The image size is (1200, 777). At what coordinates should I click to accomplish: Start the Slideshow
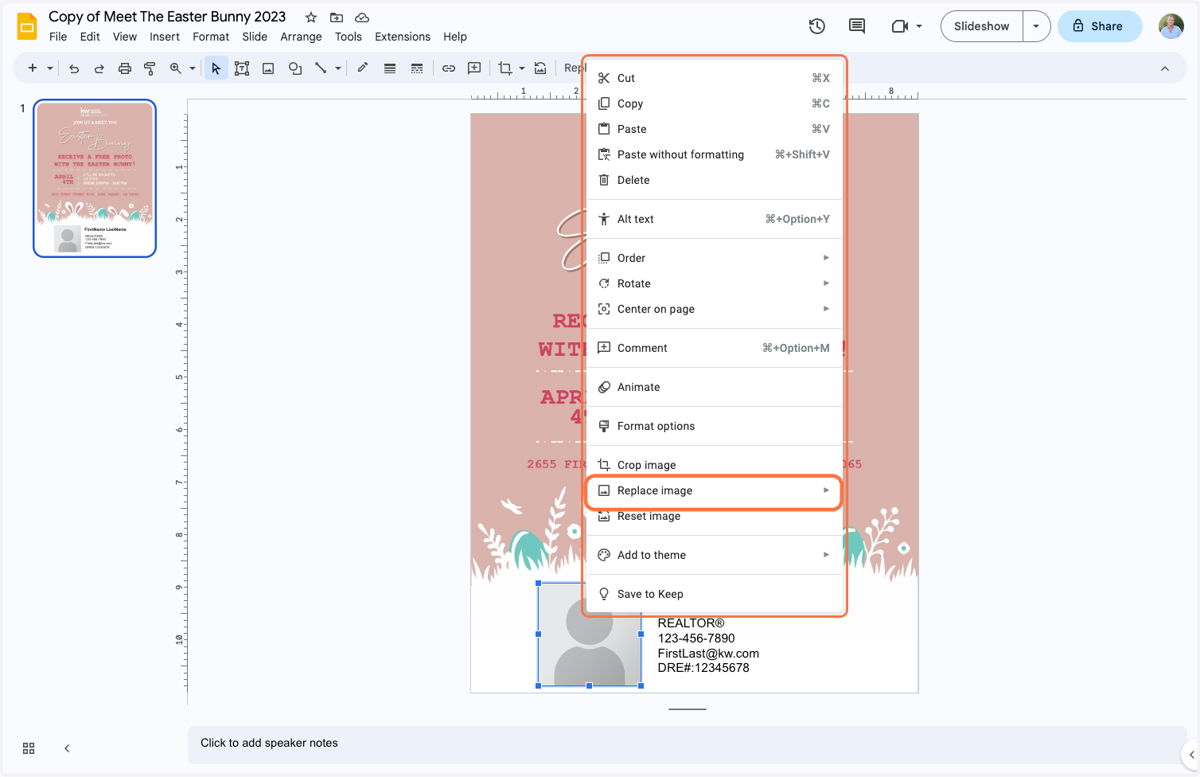pos(982,26)
